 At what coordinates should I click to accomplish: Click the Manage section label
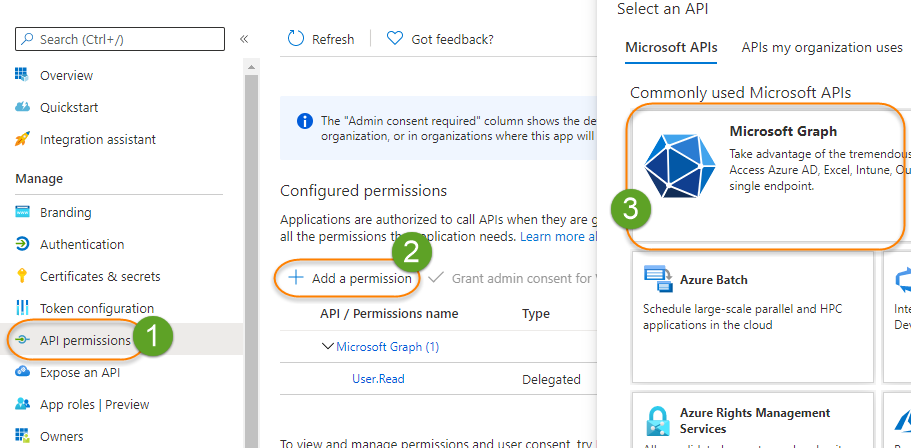(39, 178)
